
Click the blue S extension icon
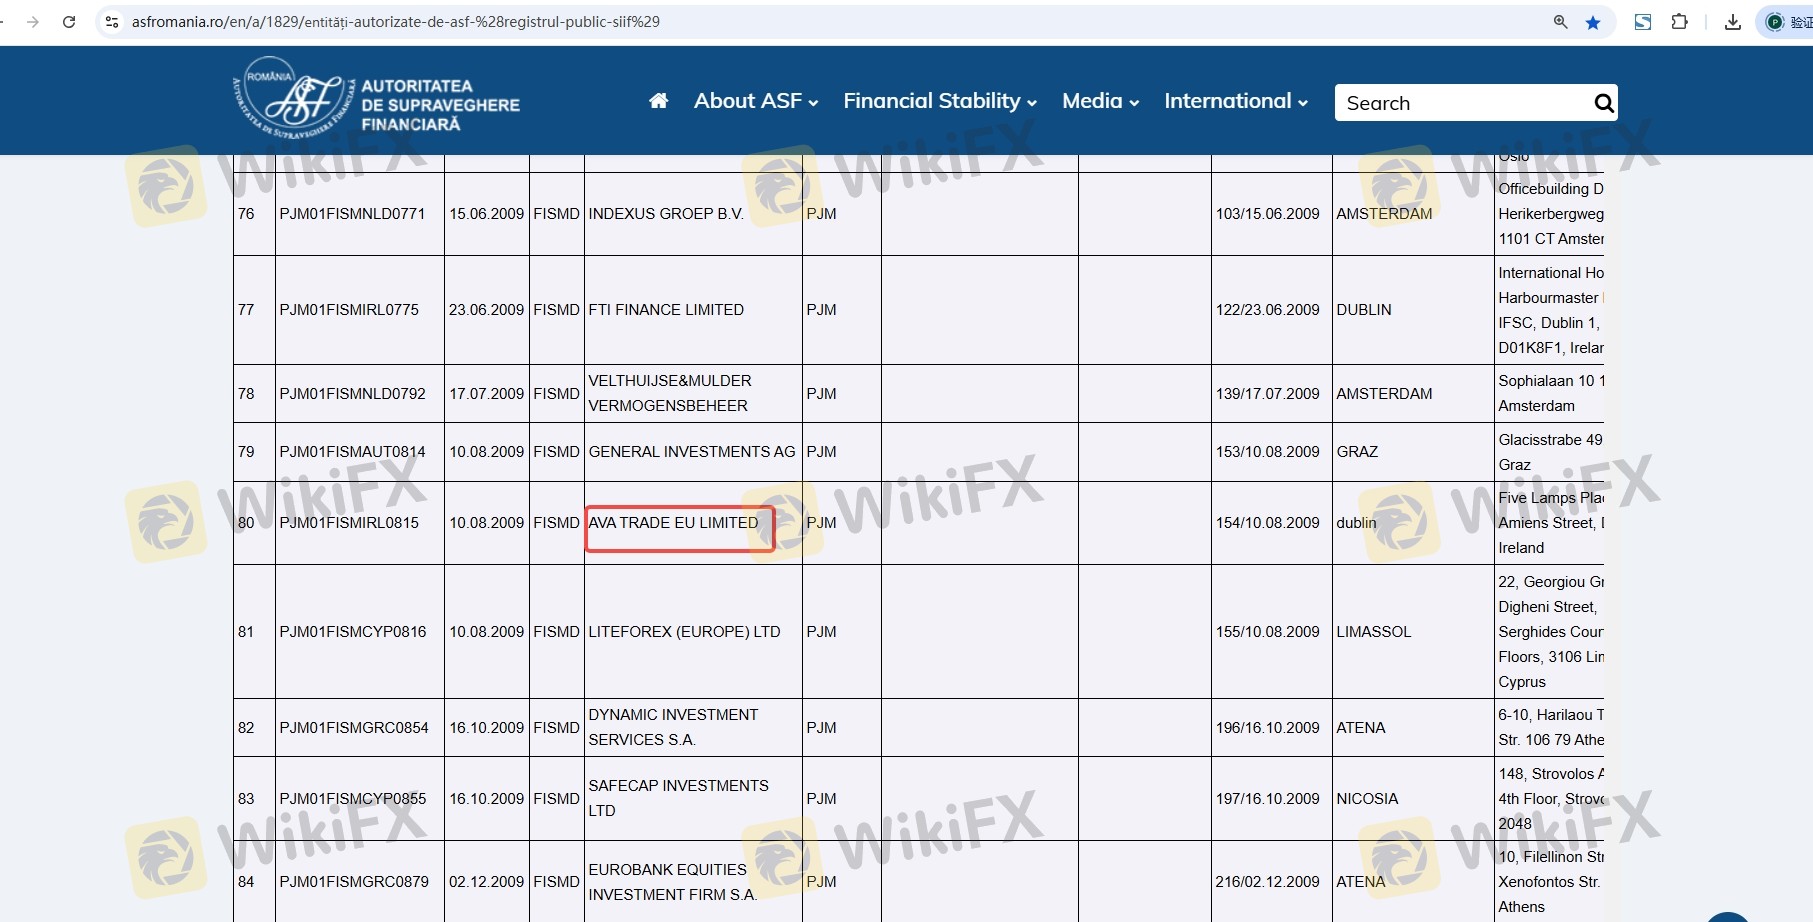pos(1642,22)
